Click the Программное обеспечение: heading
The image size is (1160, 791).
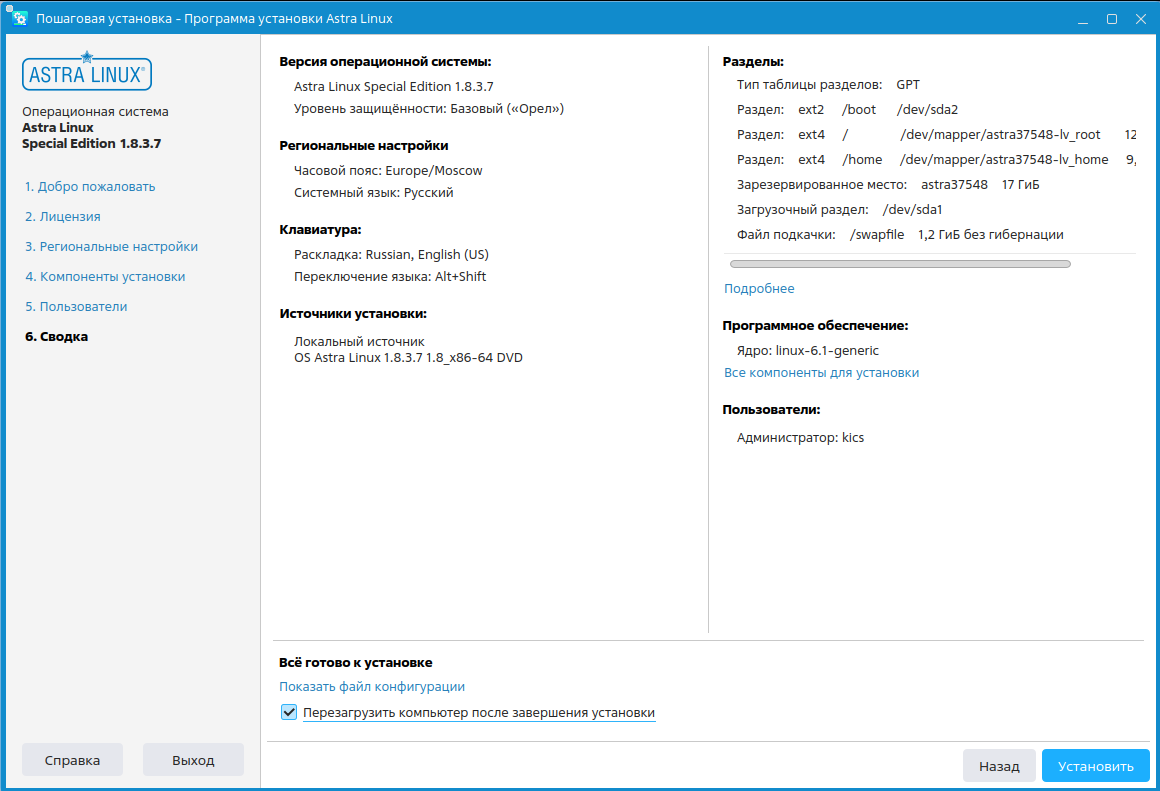815,326
